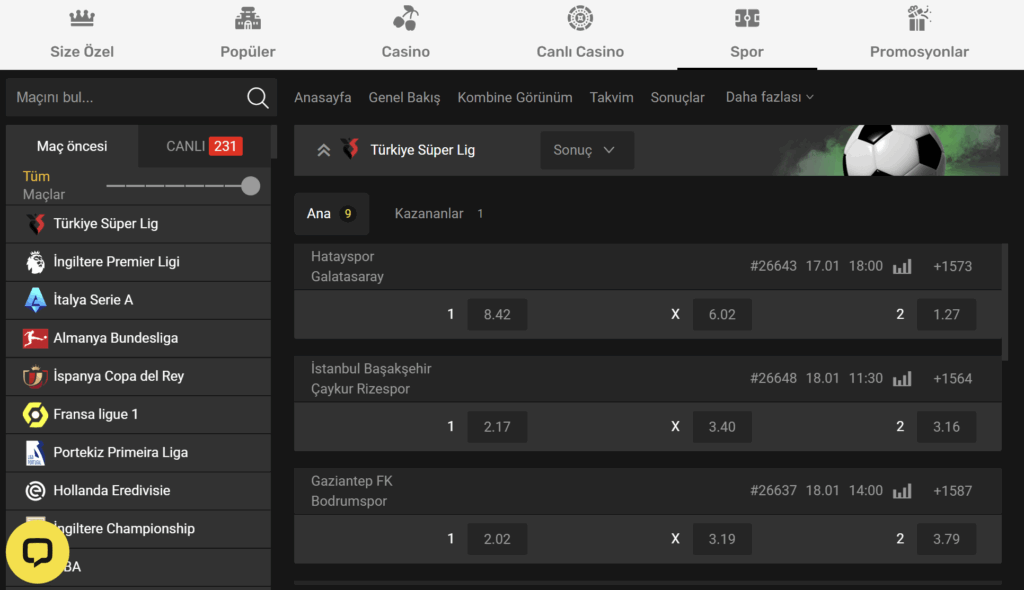Screen dimensions: 1024x590
Task: Click the İspanya Copa del Rey logo
Action: click(35, 376)
